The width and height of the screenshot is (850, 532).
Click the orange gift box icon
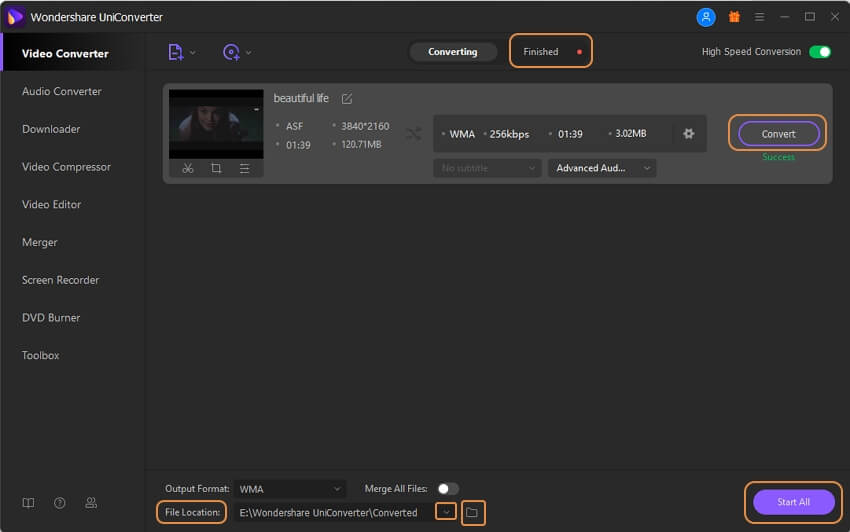coord(734,17)
